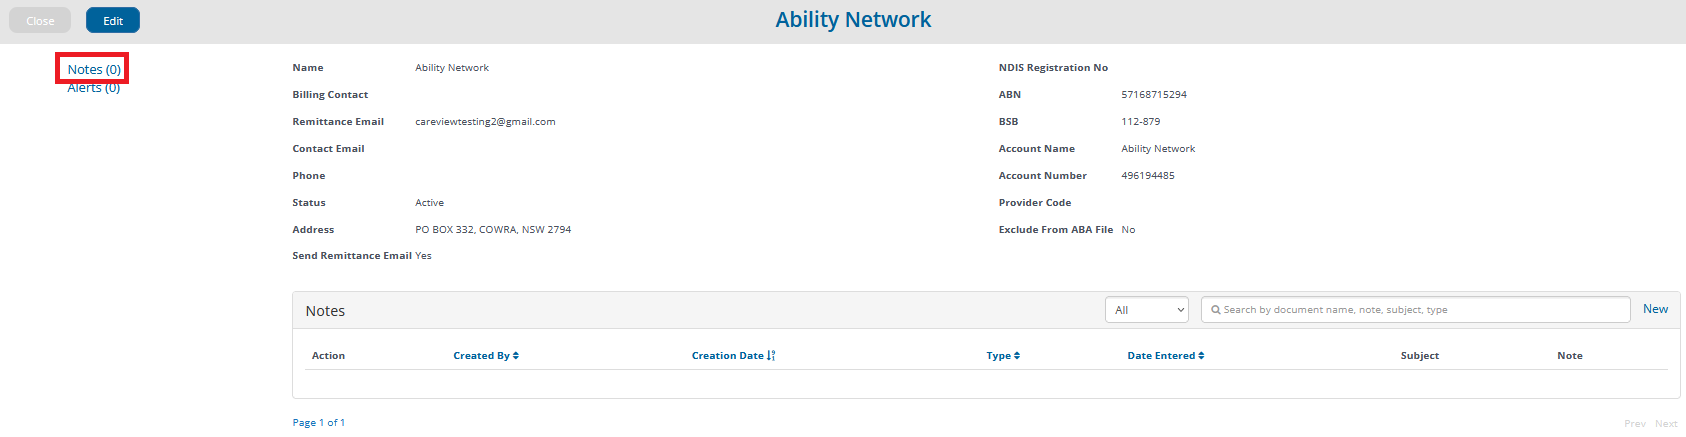This screenshot has width=1686, height=437.
Task: Open the Notes (0) section link
Action: click(x=94, y=69)
